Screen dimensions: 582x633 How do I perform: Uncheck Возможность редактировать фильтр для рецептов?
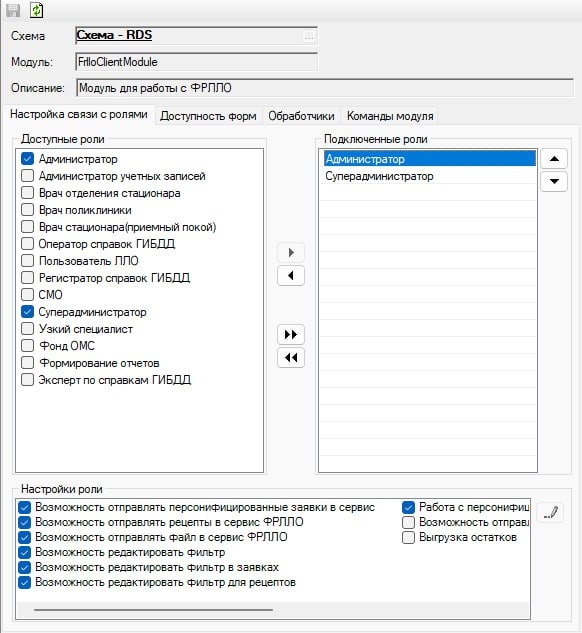(25, 582)
